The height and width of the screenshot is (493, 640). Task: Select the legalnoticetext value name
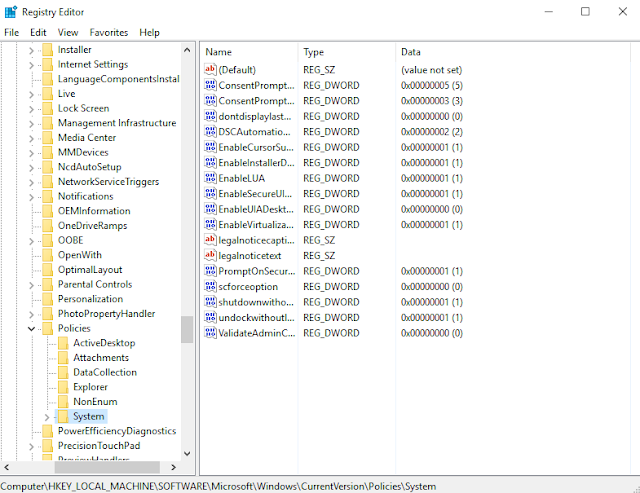pos(250,256)
